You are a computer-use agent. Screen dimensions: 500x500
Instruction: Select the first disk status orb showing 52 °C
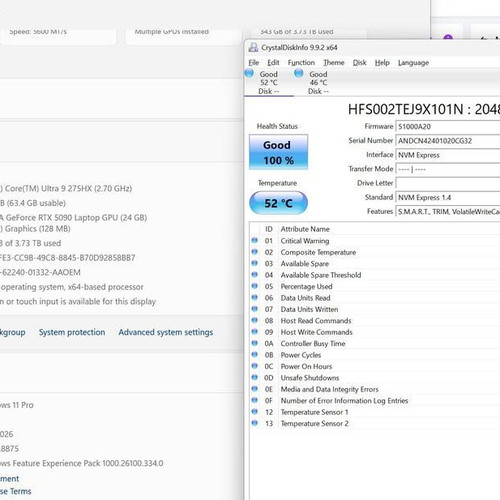coord(249,73)
